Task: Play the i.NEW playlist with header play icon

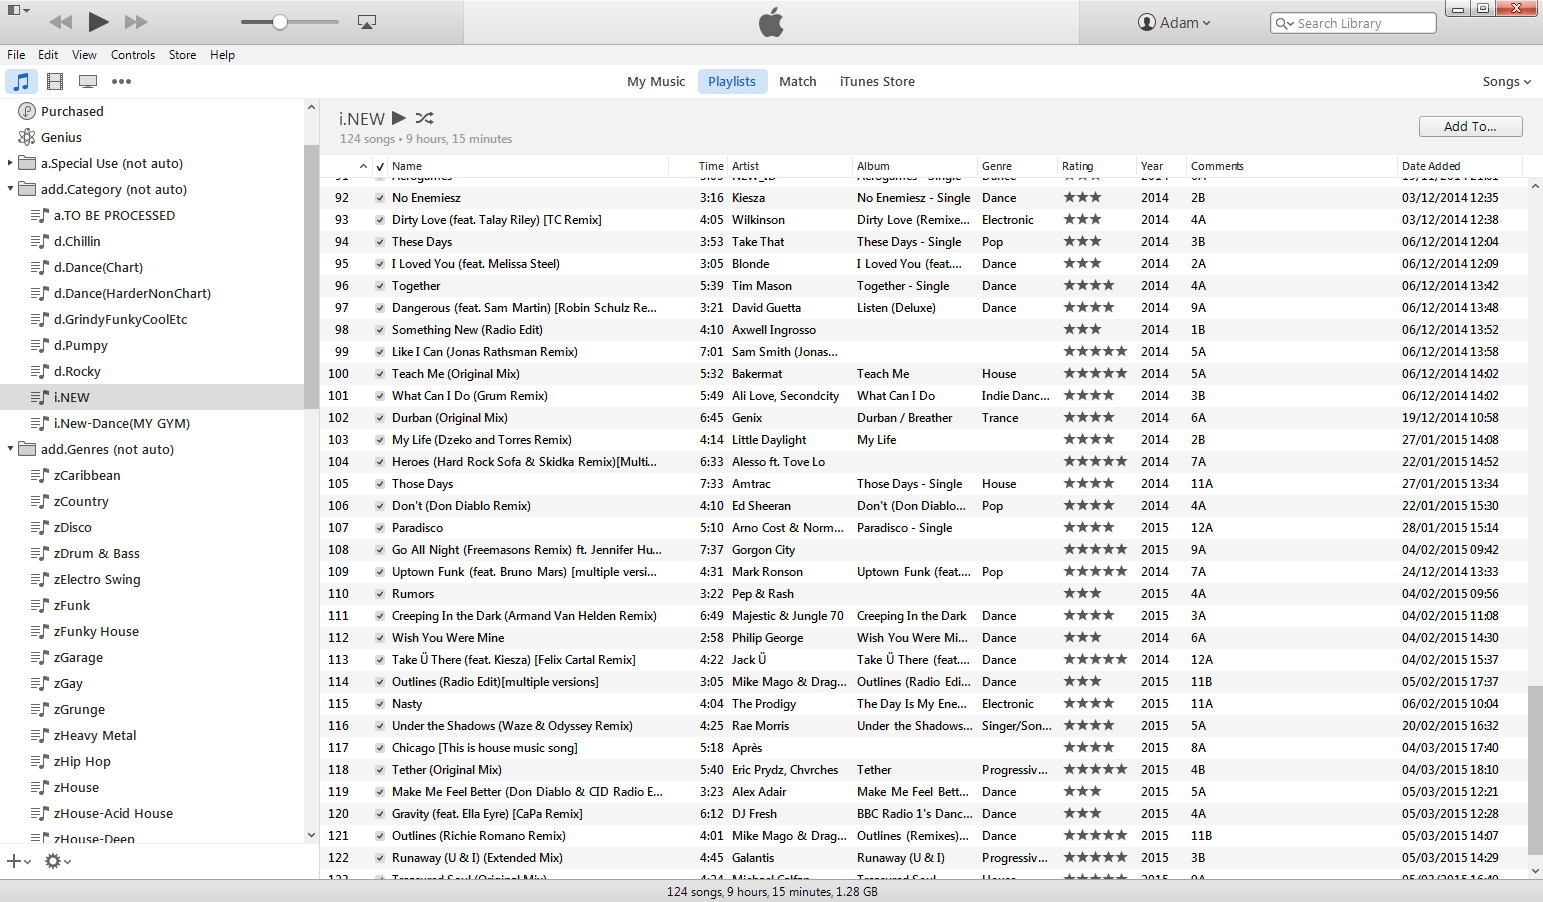Action: 399,118
